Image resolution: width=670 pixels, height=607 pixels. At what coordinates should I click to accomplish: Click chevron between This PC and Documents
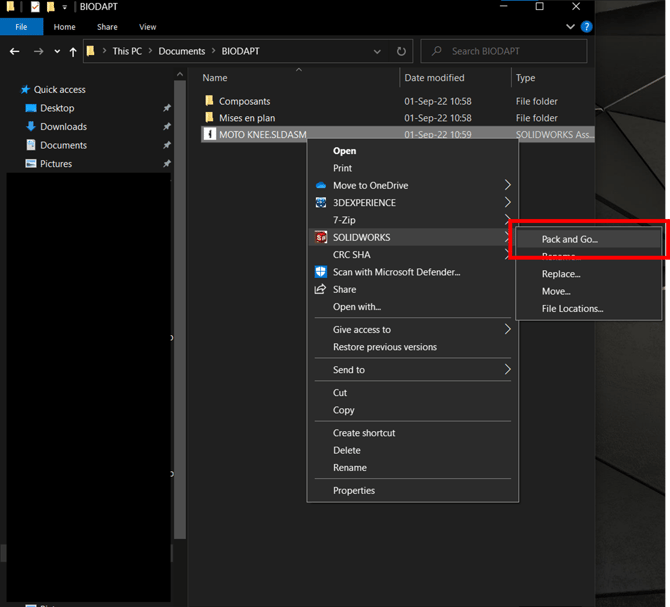(150, 51)
